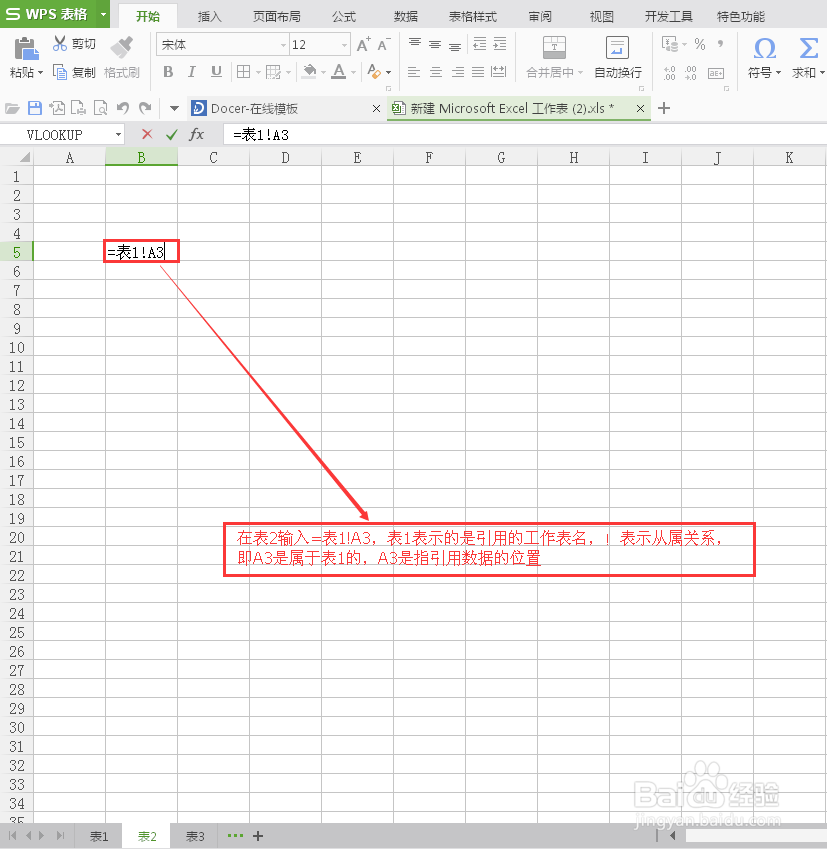Toggle bold formatting

click(x=168, y=72)
